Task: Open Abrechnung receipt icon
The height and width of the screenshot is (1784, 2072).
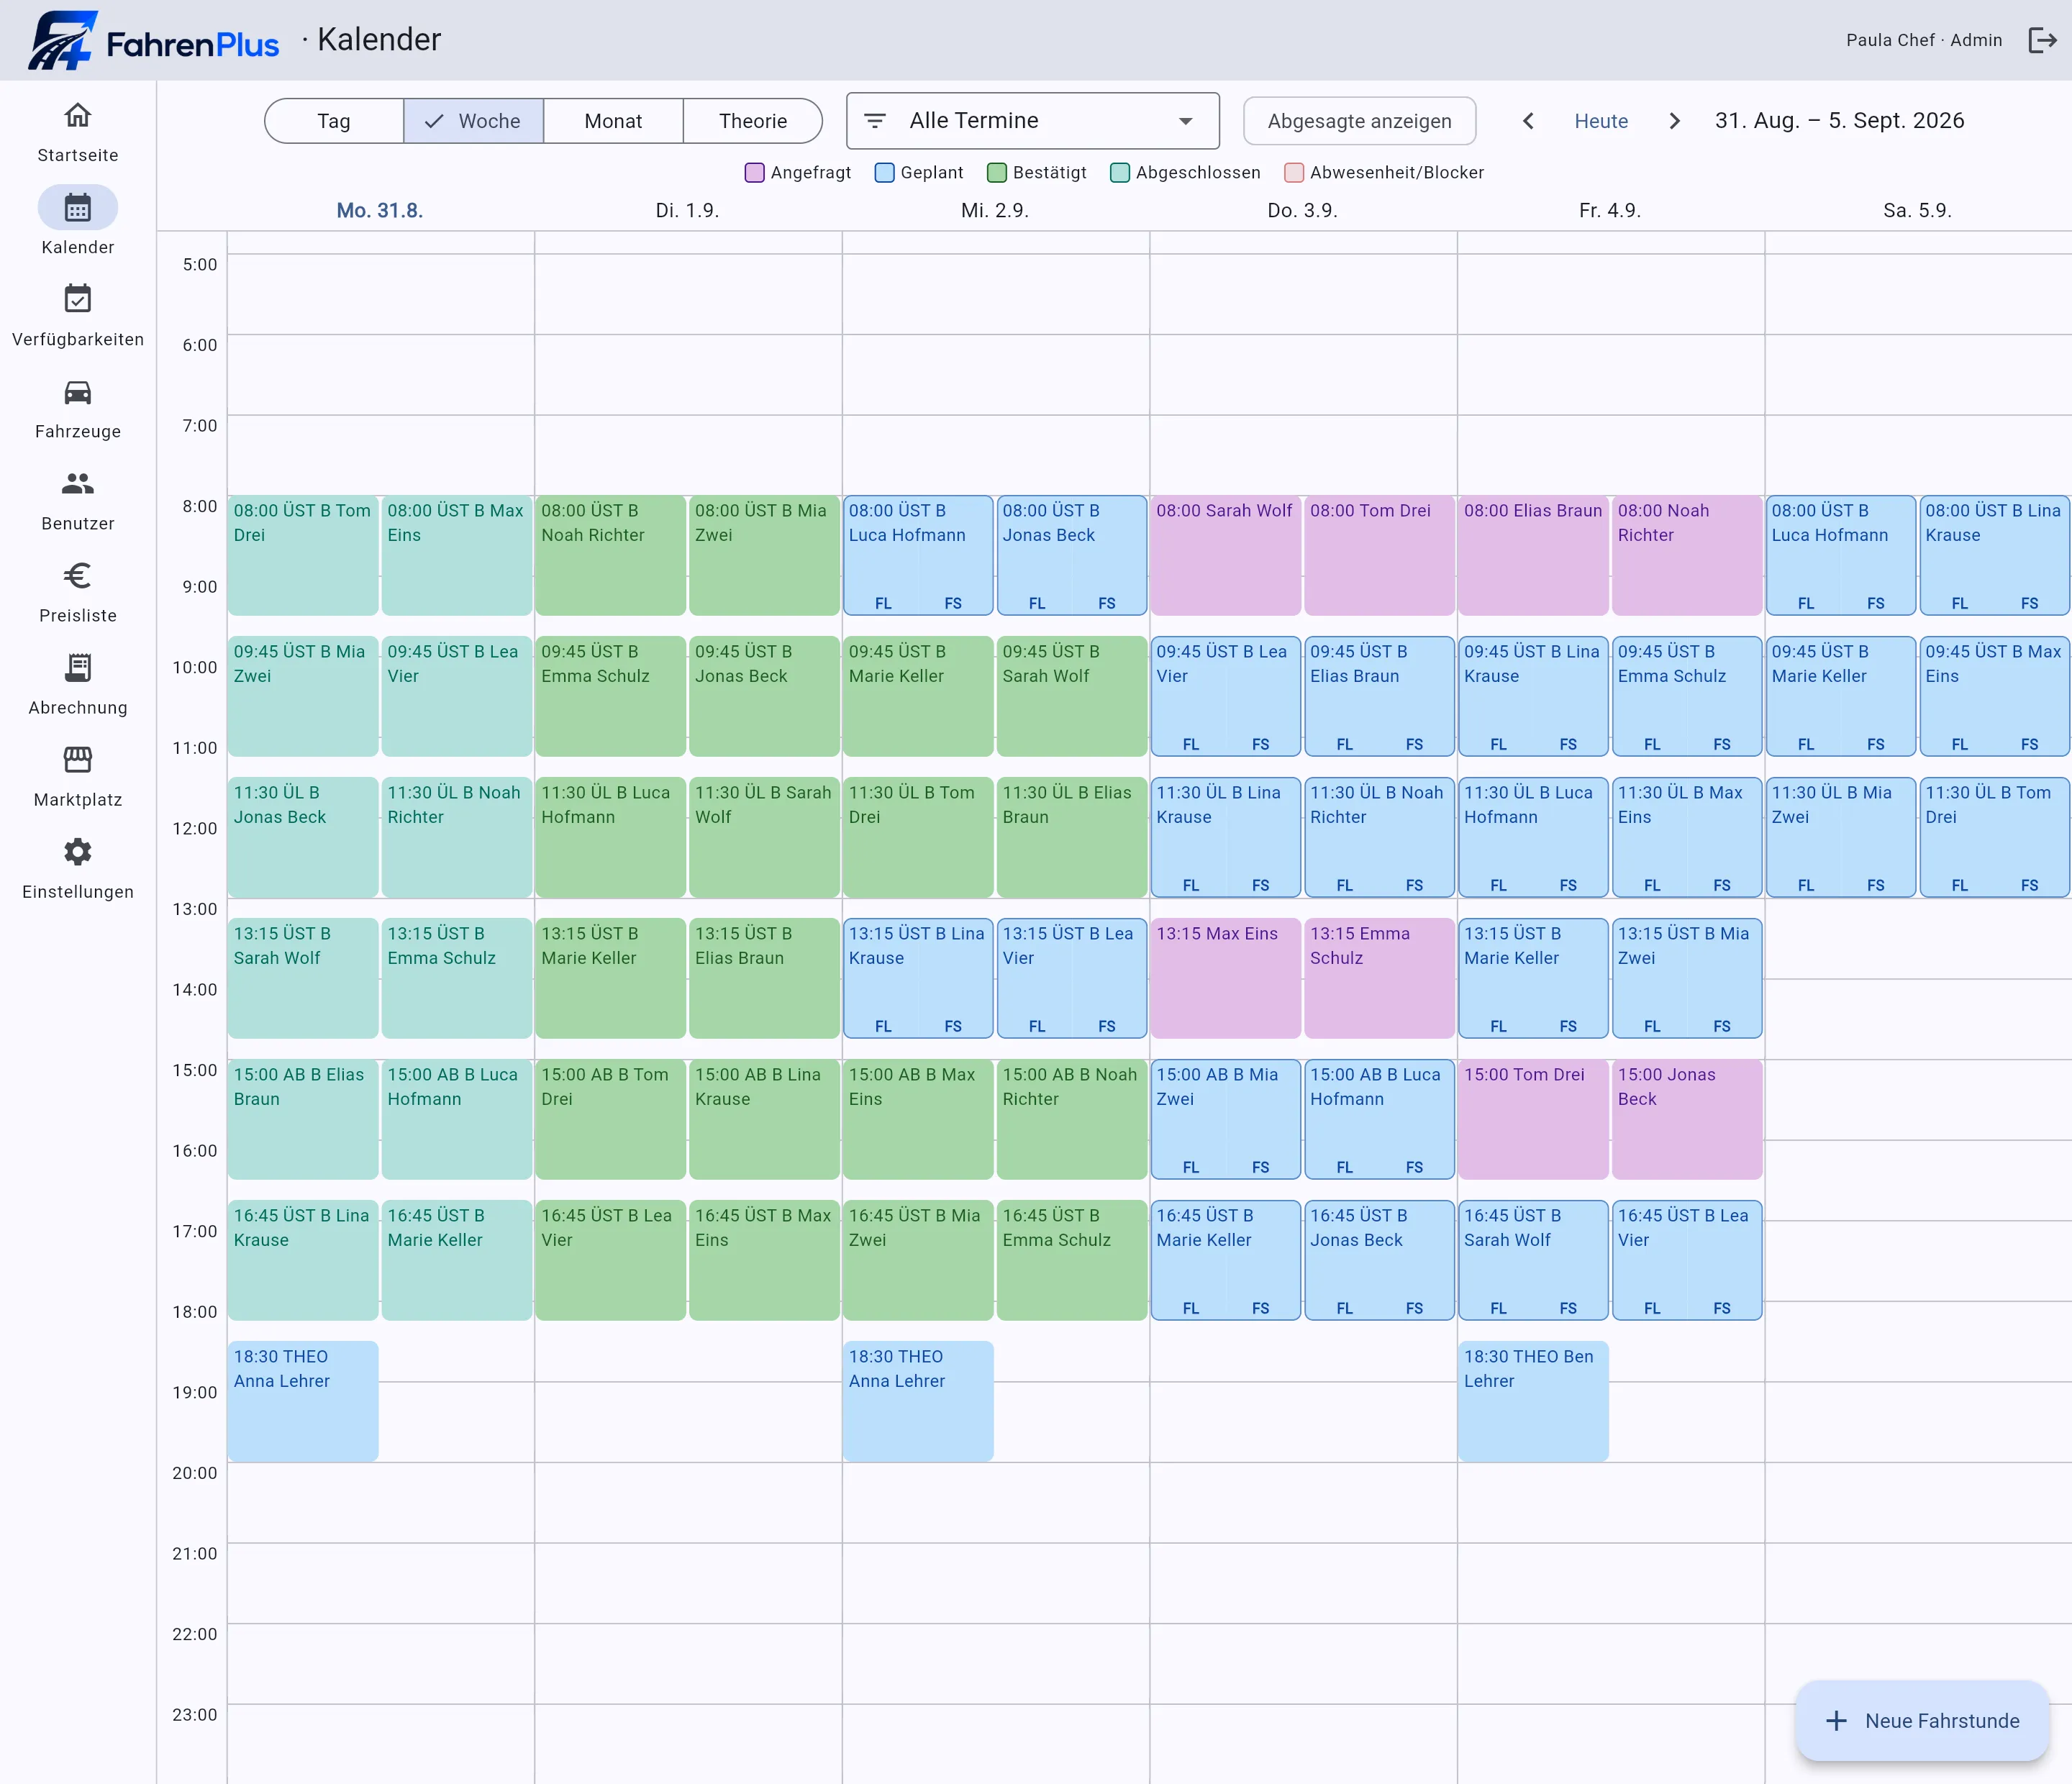Action: 78,668
